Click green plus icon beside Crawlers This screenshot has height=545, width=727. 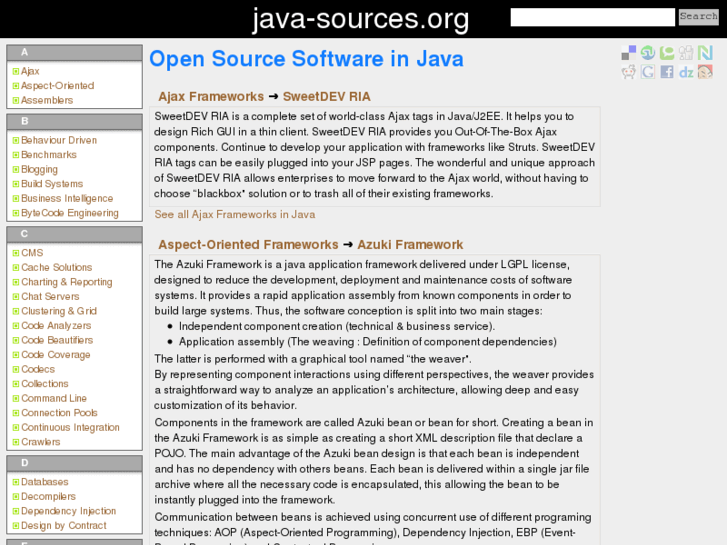(16, 442)
